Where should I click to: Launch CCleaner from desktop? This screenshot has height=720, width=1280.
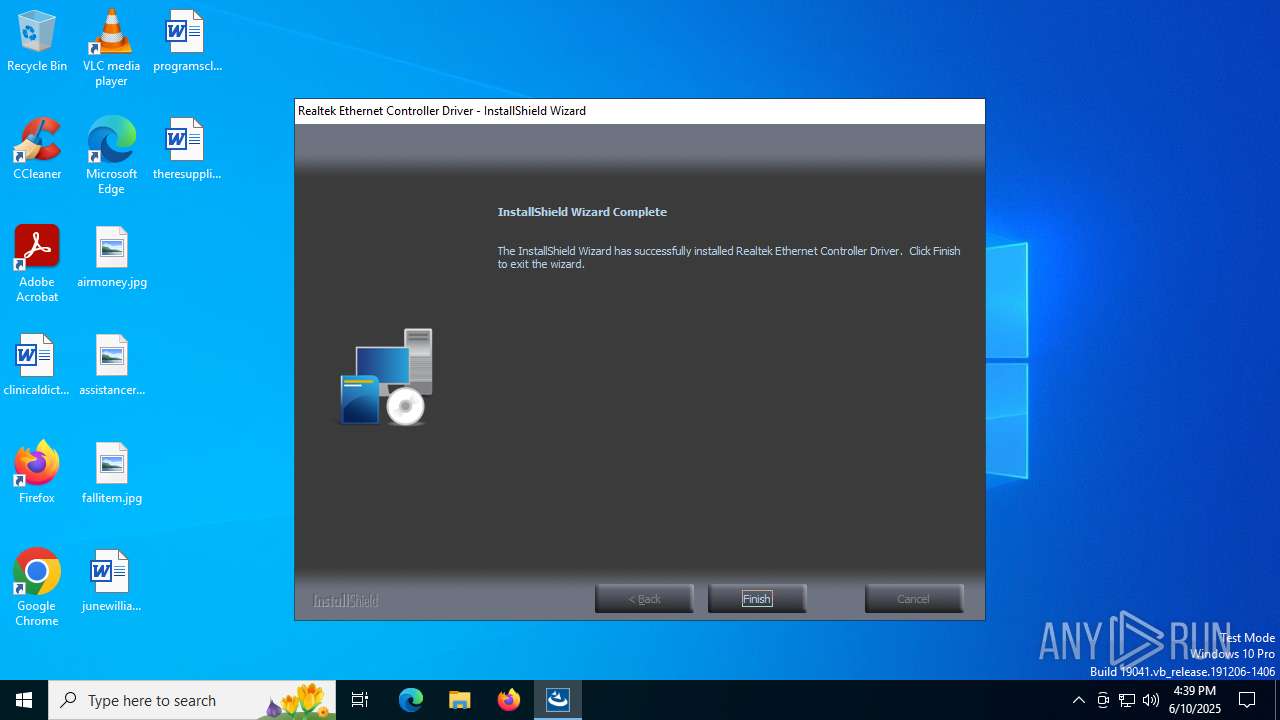(x=37, y=150)
